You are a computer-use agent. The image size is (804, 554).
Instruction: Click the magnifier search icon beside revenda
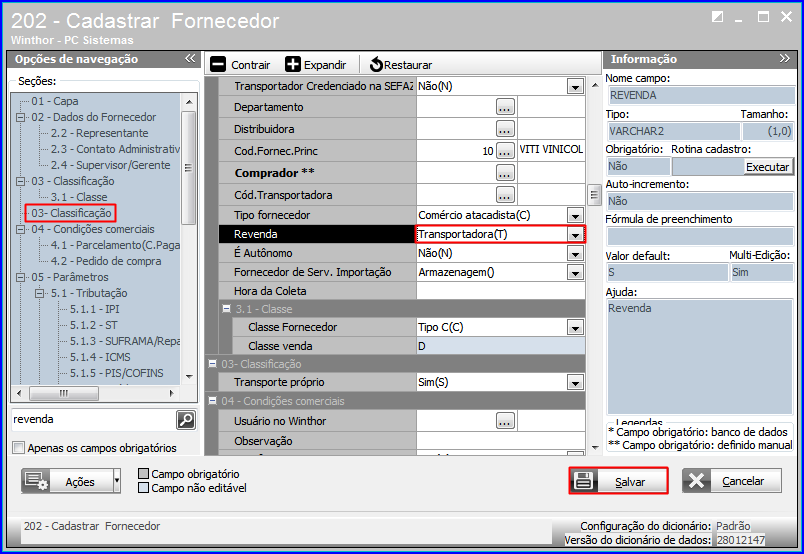[x=186, y=420]
